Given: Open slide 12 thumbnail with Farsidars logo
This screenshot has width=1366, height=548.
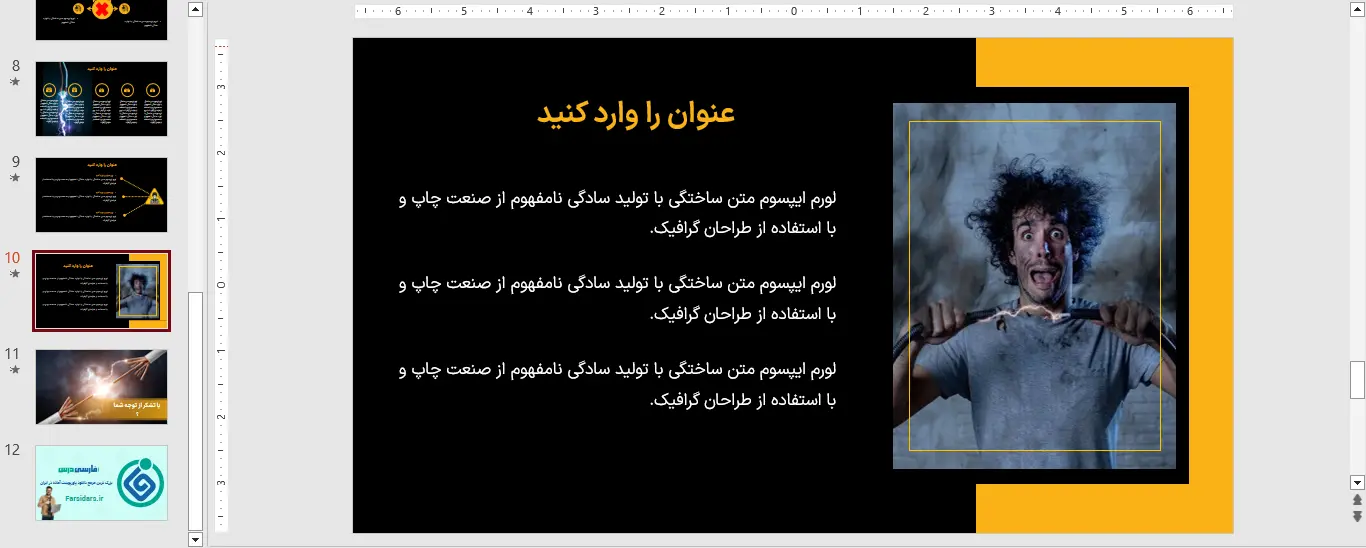Looking at the screenshot, I should [101, 483].
